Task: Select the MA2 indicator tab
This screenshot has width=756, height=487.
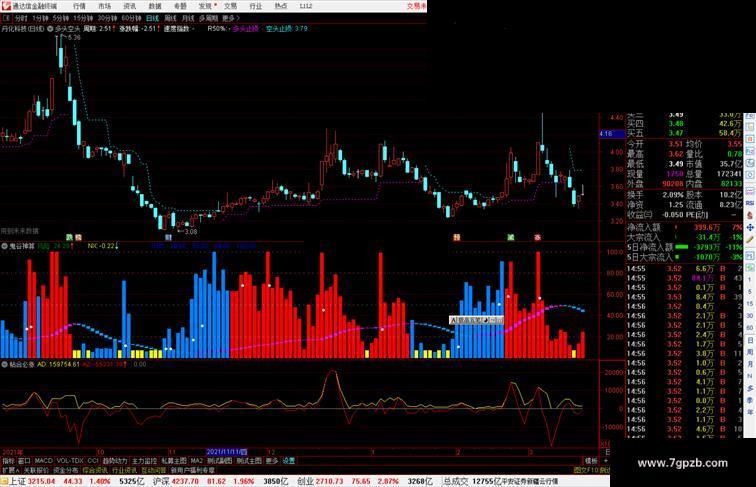Action: [x=197, y=461]
